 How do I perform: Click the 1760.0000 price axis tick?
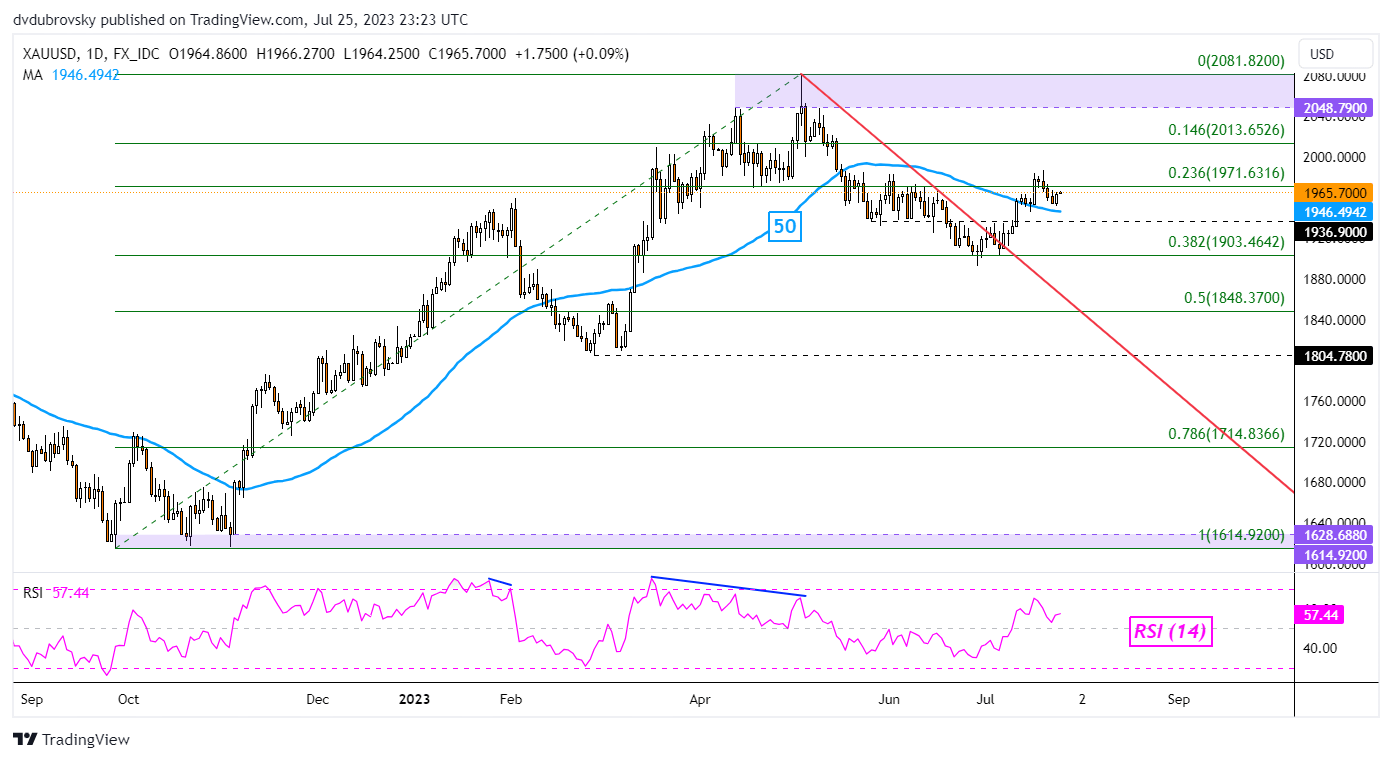point(1335,401)
